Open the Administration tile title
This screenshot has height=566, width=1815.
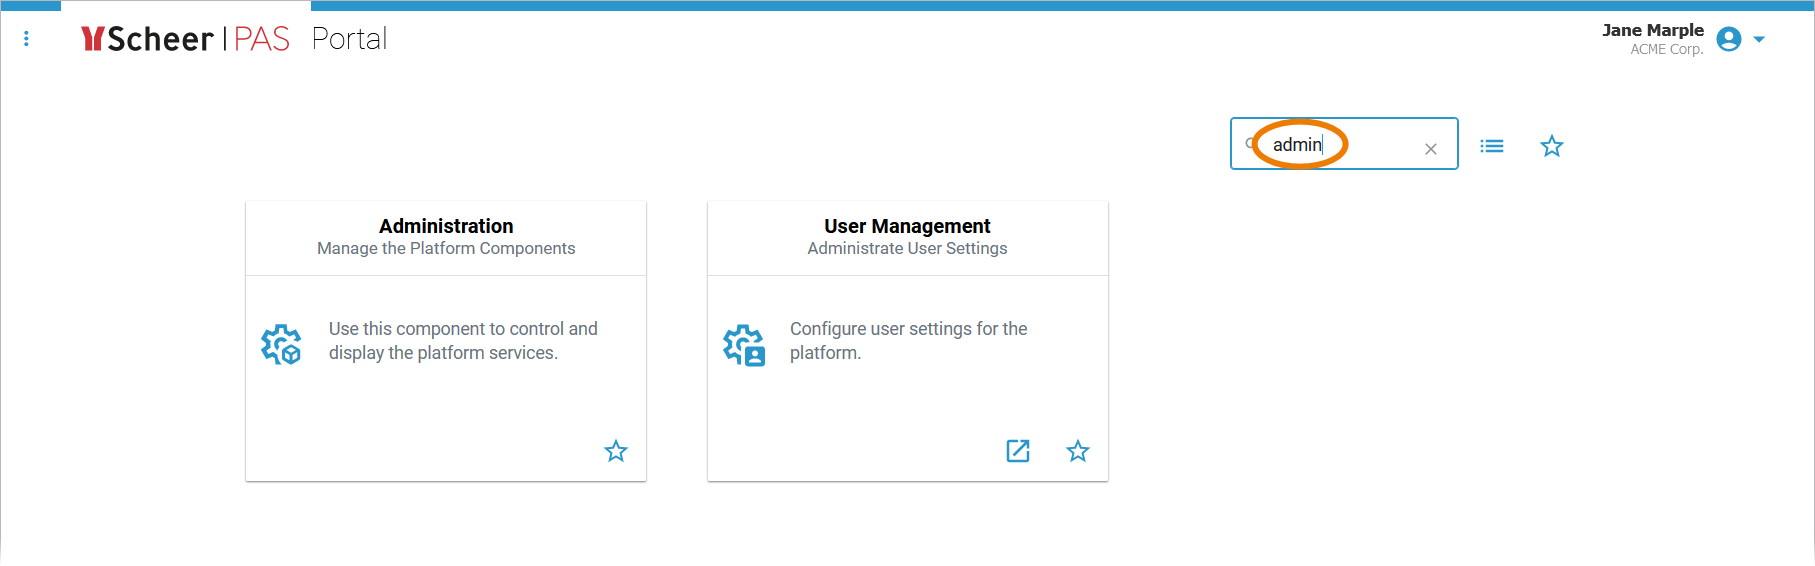point(446,226)
